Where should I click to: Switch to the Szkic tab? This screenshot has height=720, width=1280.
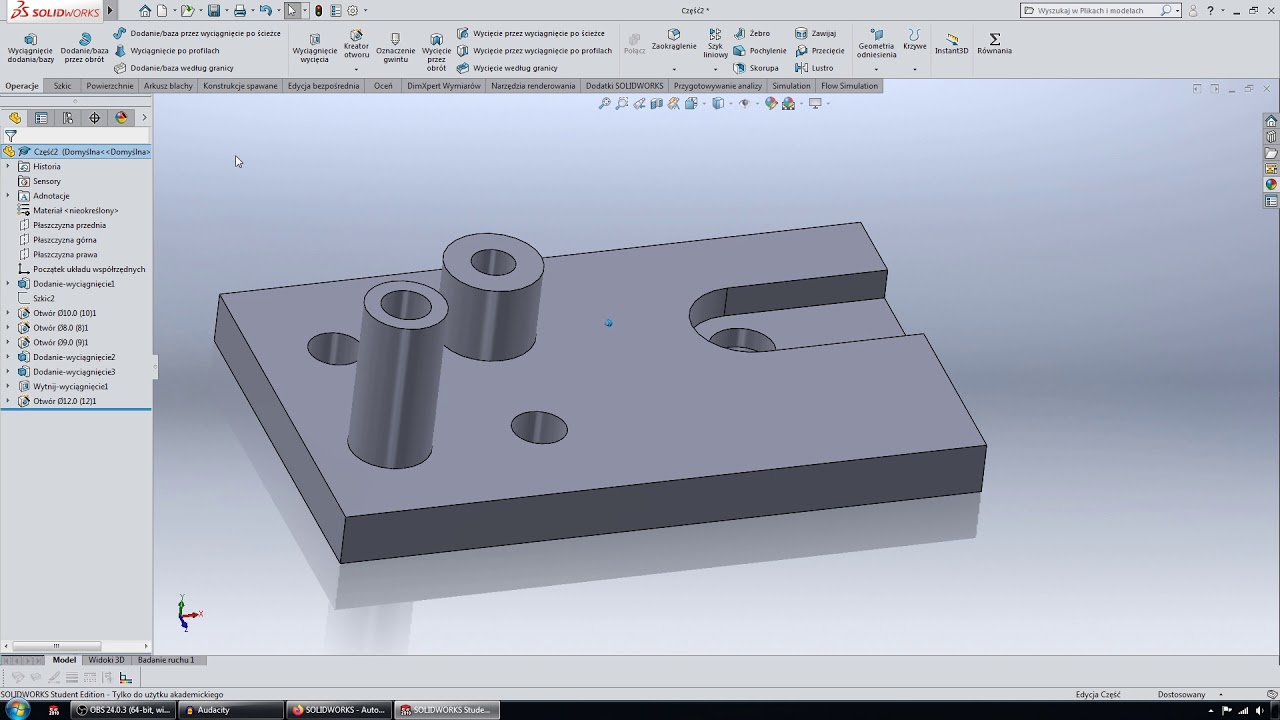click(62, 86)
